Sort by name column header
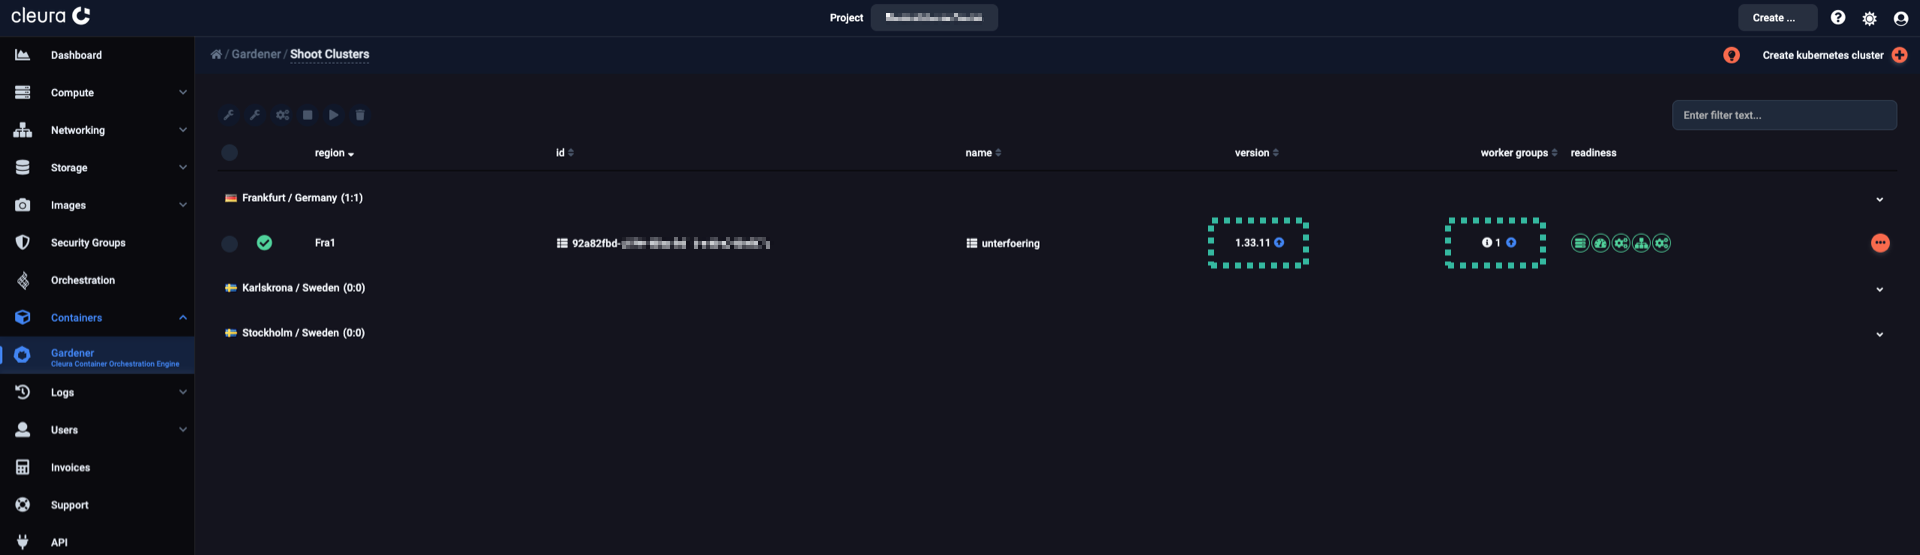Image resolution: width=1920 pixels, height=555 pixels. click(983, 153)
